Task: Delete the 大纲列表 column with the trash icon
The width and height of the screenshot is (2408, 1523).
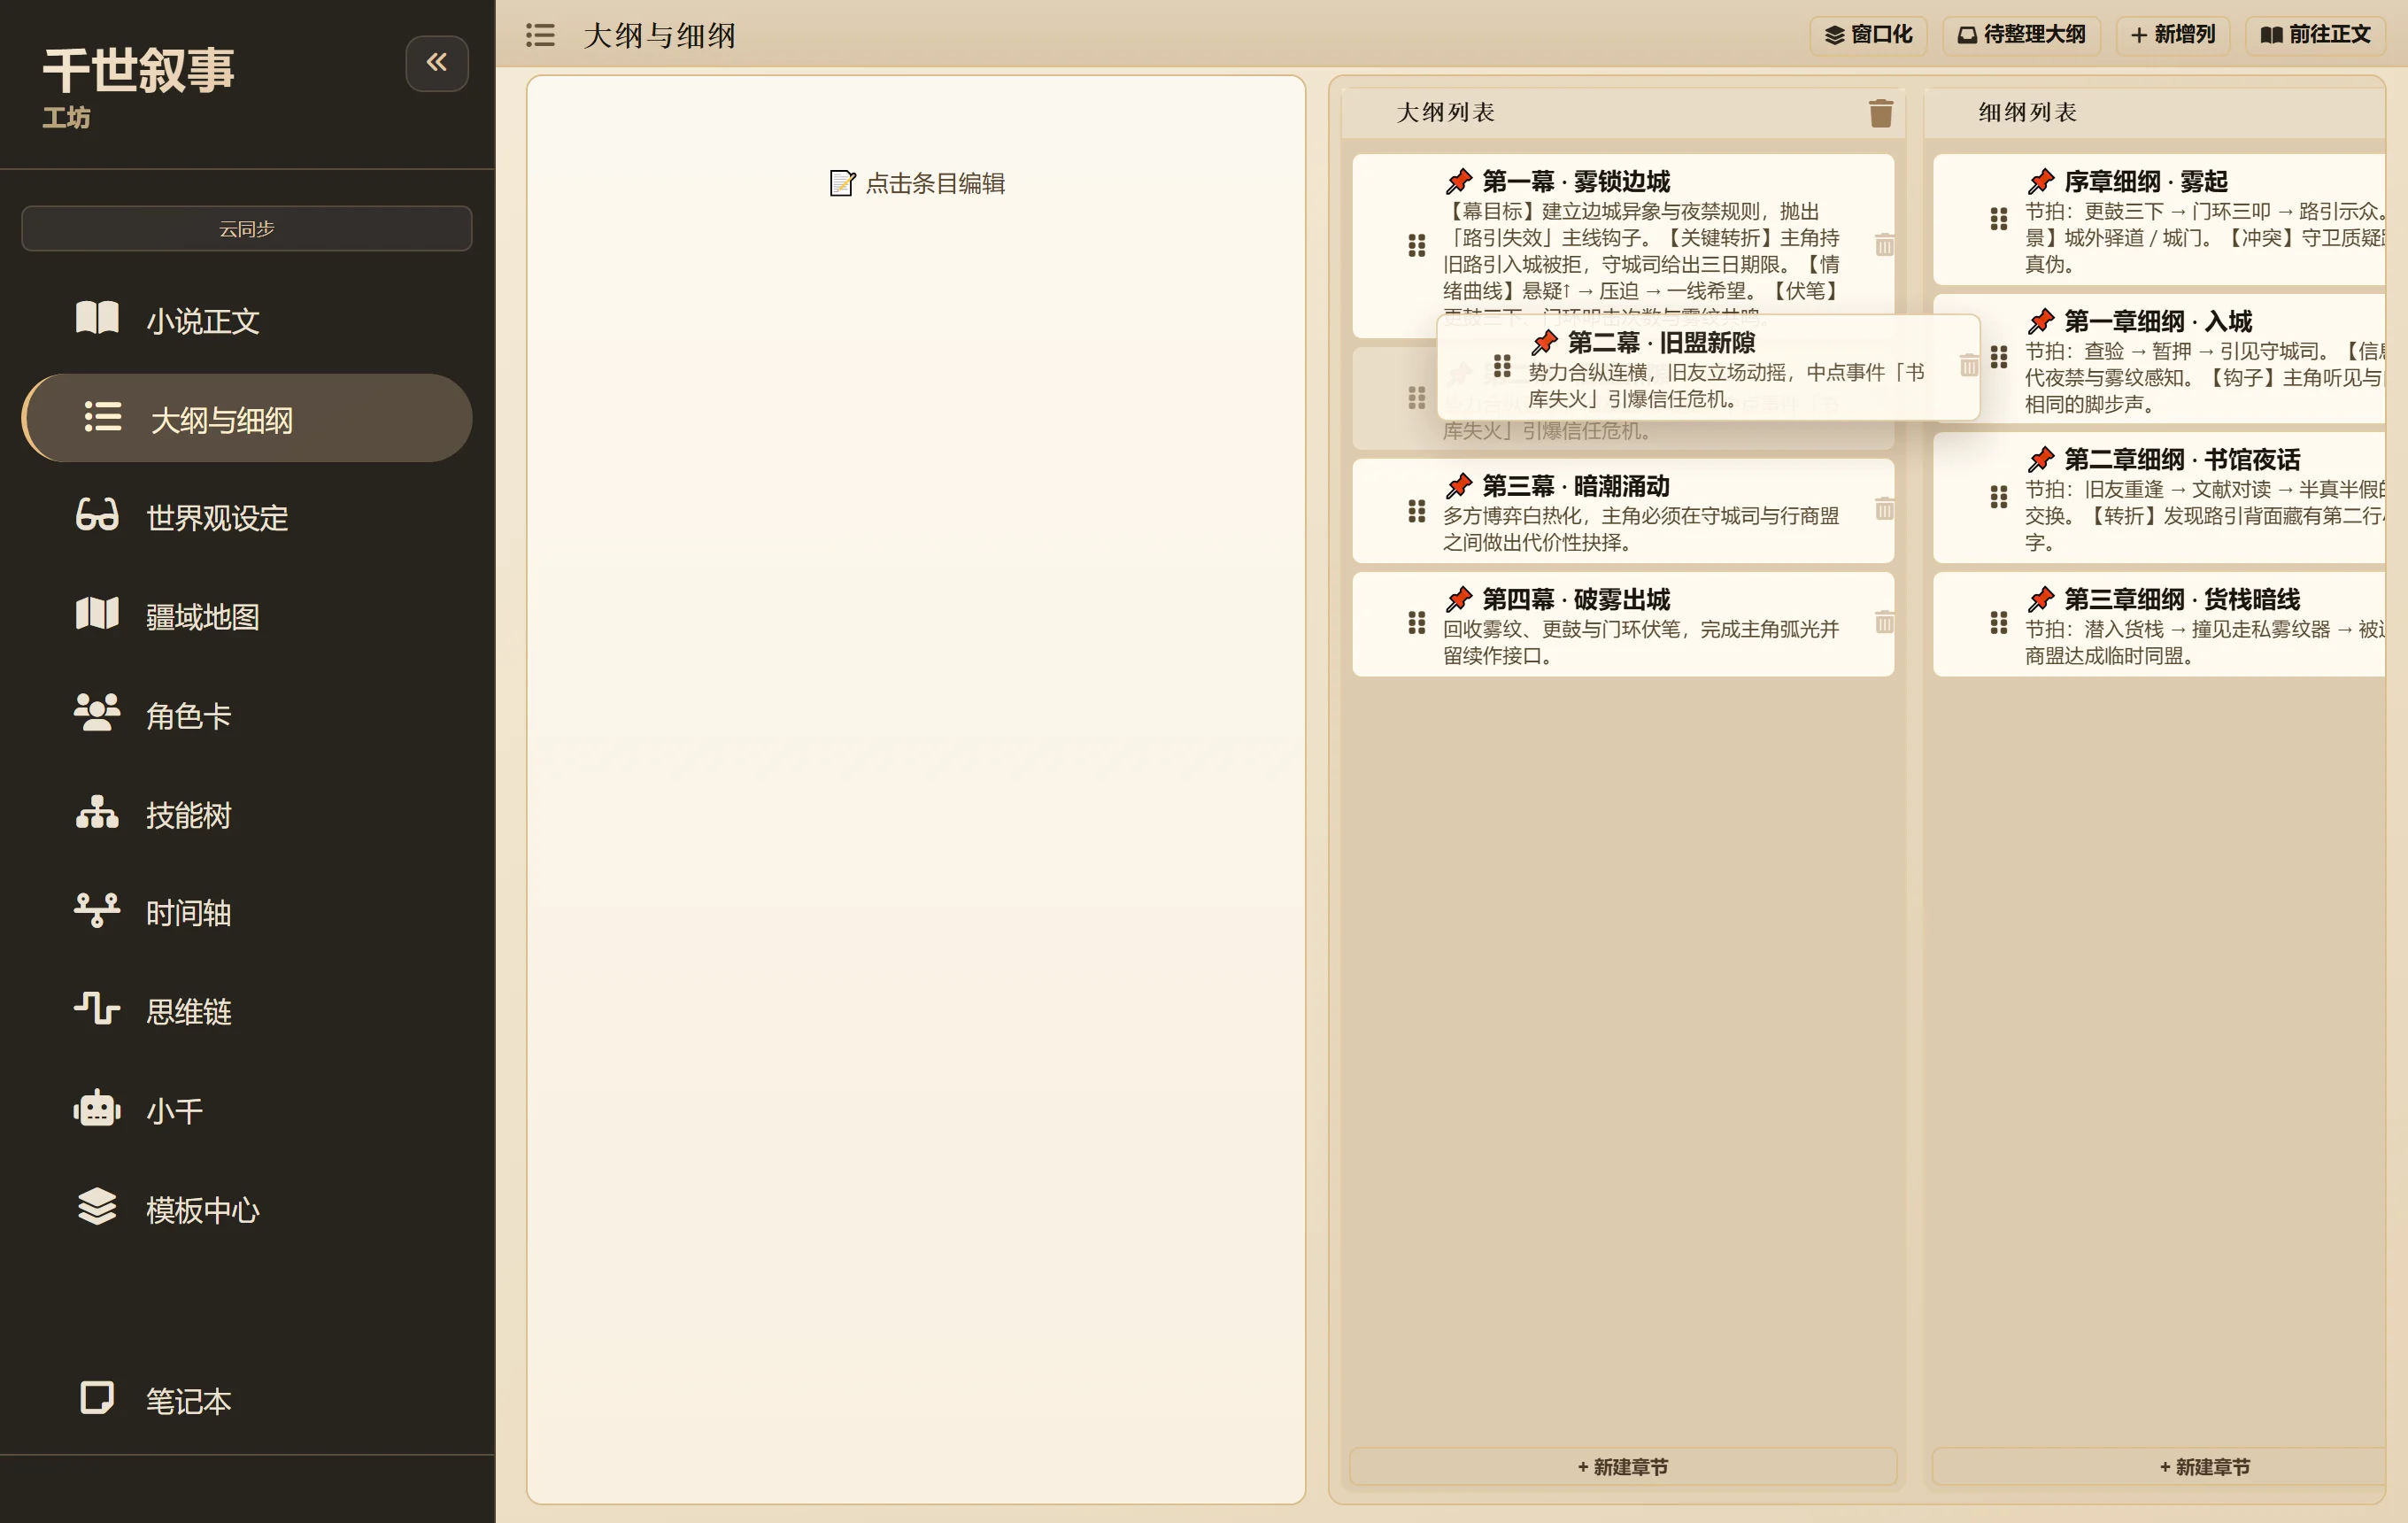Action: pyautogui.click(x=1881, y=113)
